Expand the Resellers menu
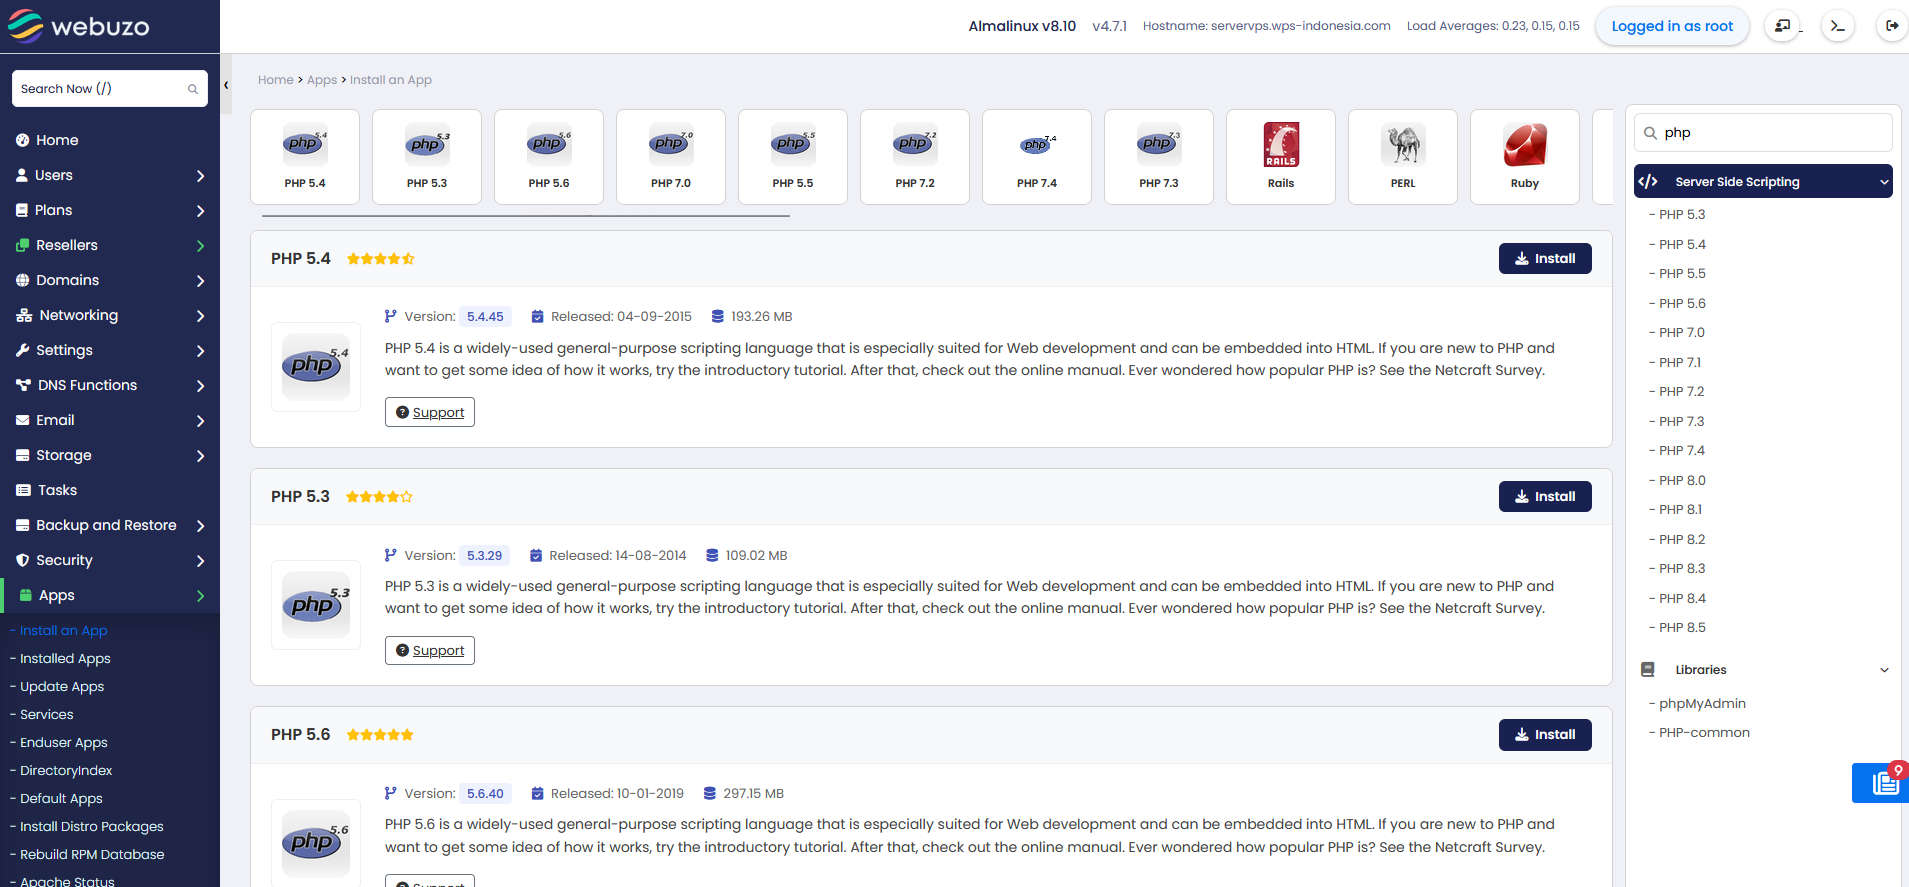 (110, 245)
